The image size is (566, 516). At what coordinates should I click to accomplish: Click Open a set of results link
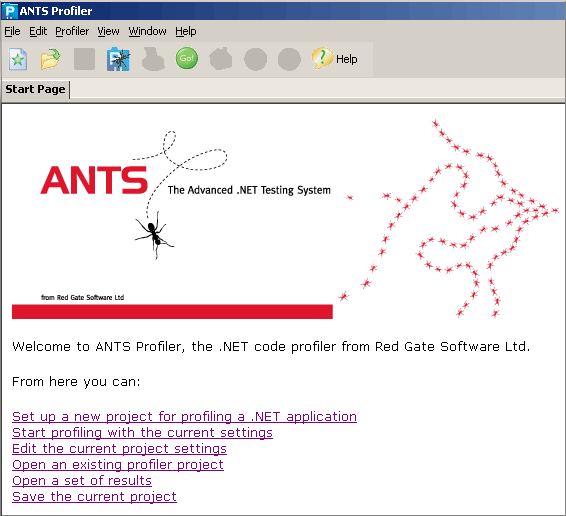[x=82, y=481]
